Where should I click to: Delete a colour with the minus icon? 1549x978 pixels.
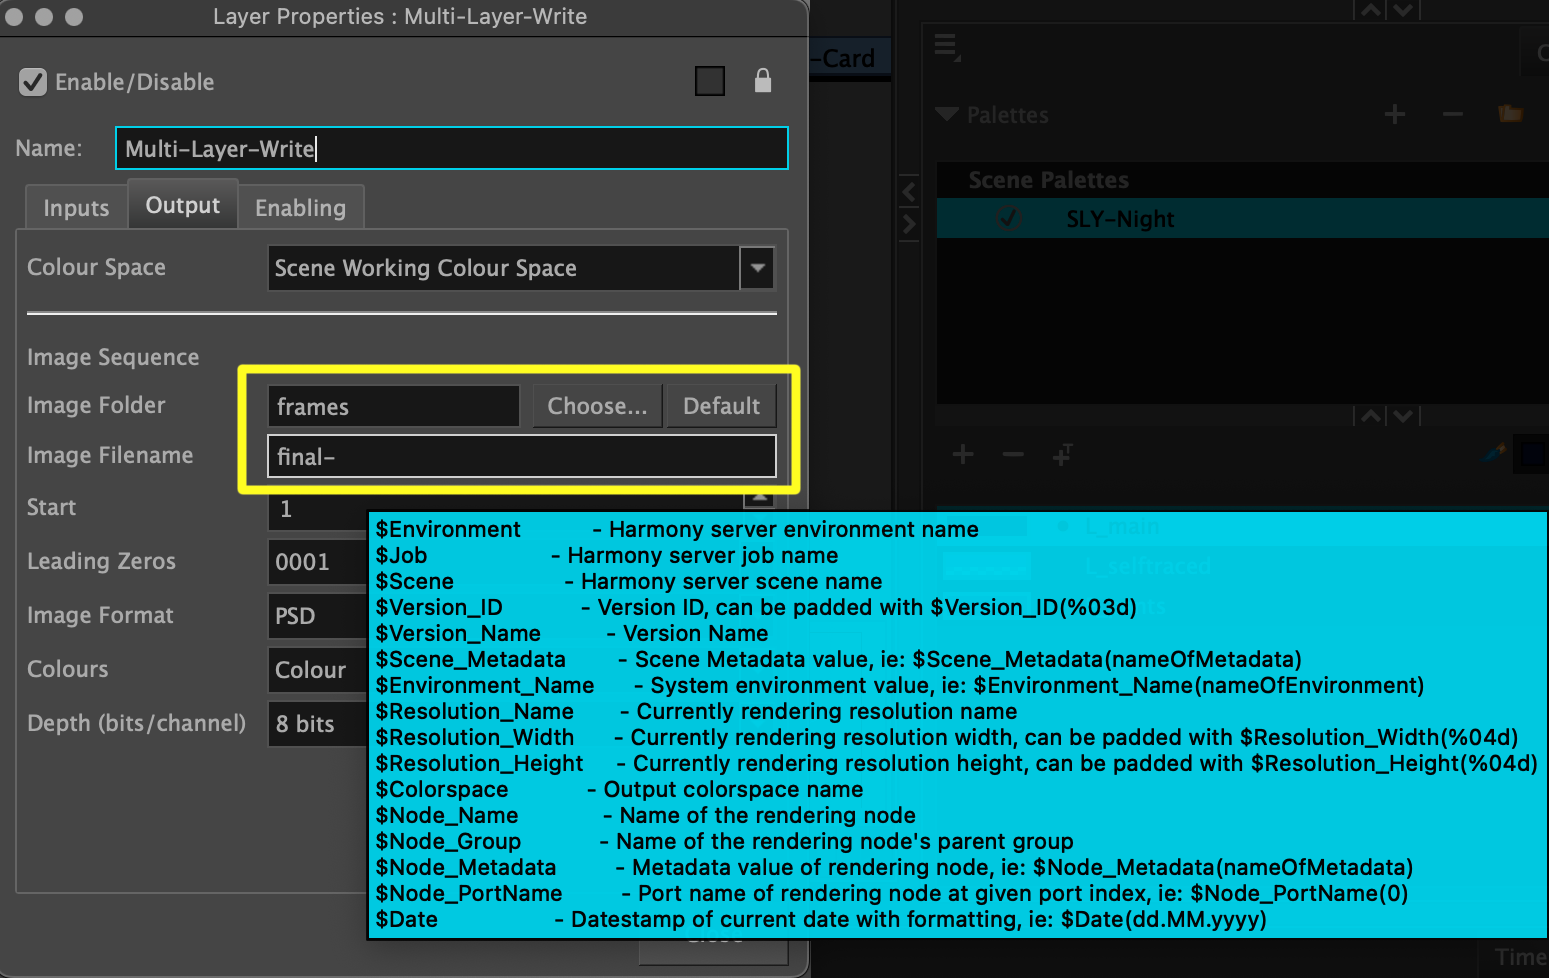click(1012, 455)
